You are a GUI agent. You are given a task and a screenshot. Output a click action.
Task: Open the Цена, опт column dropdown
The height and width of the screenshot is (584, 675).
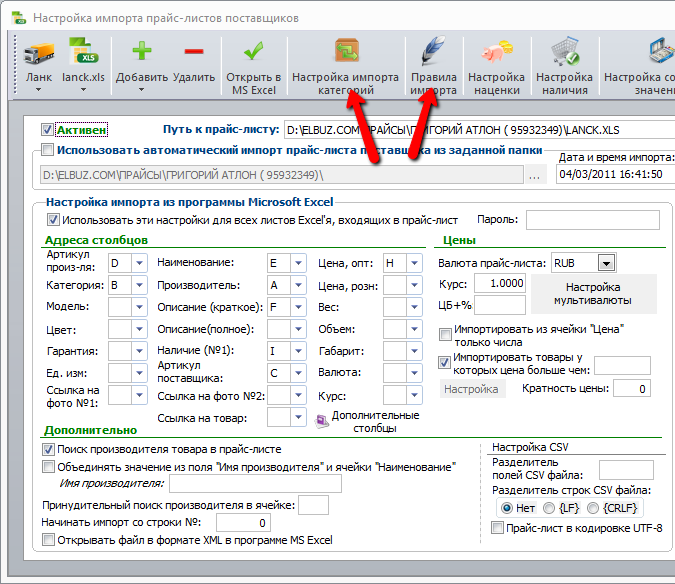point(414,263)
